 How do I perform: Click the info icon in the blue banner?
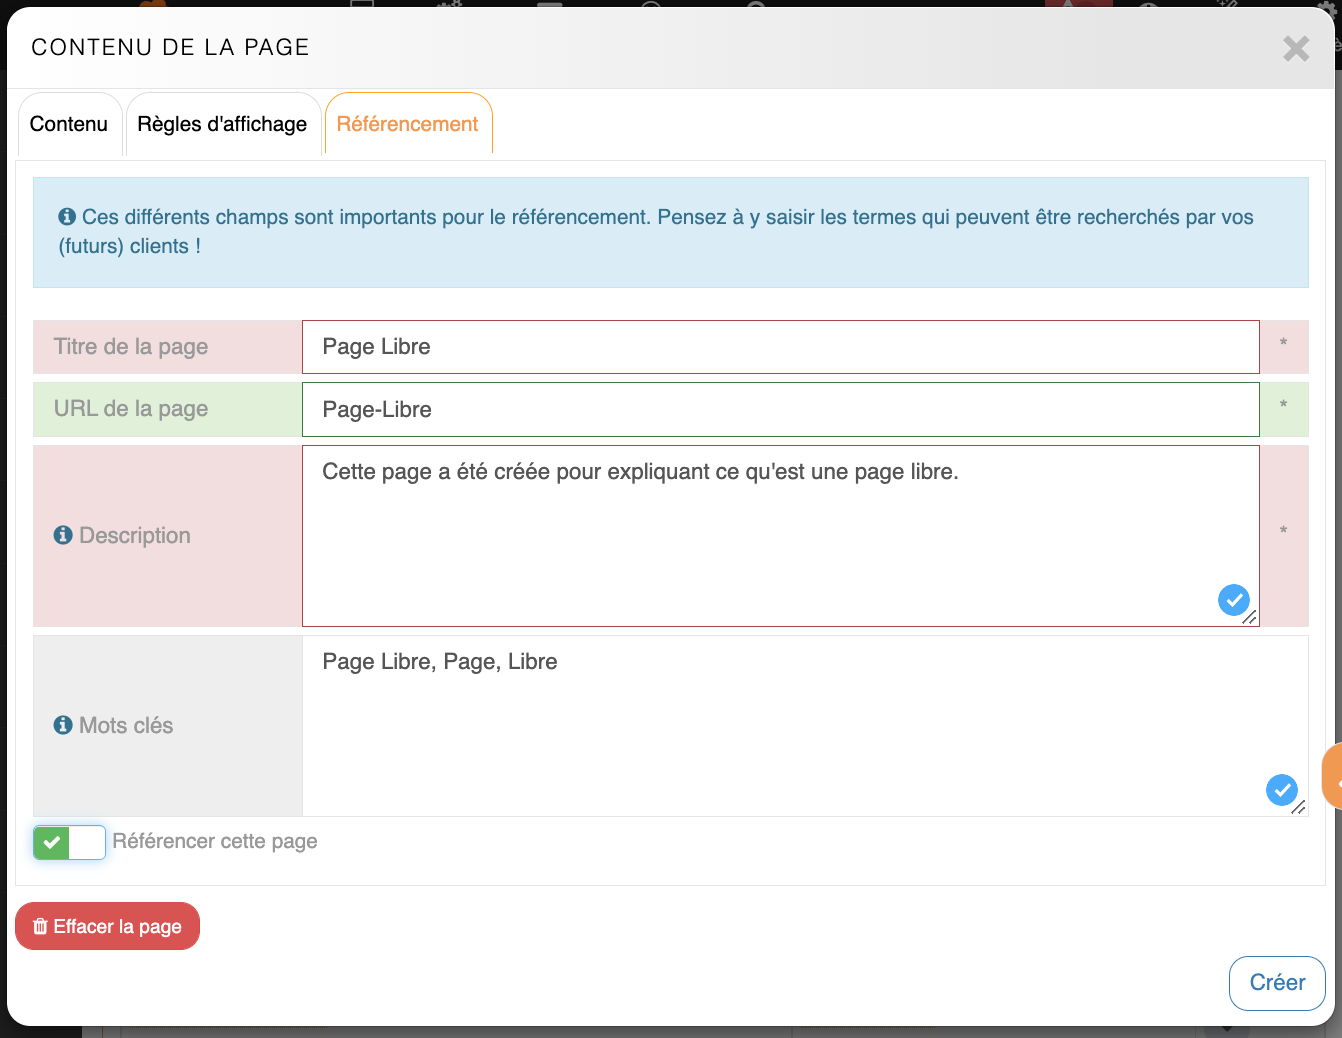coord(67,217)
